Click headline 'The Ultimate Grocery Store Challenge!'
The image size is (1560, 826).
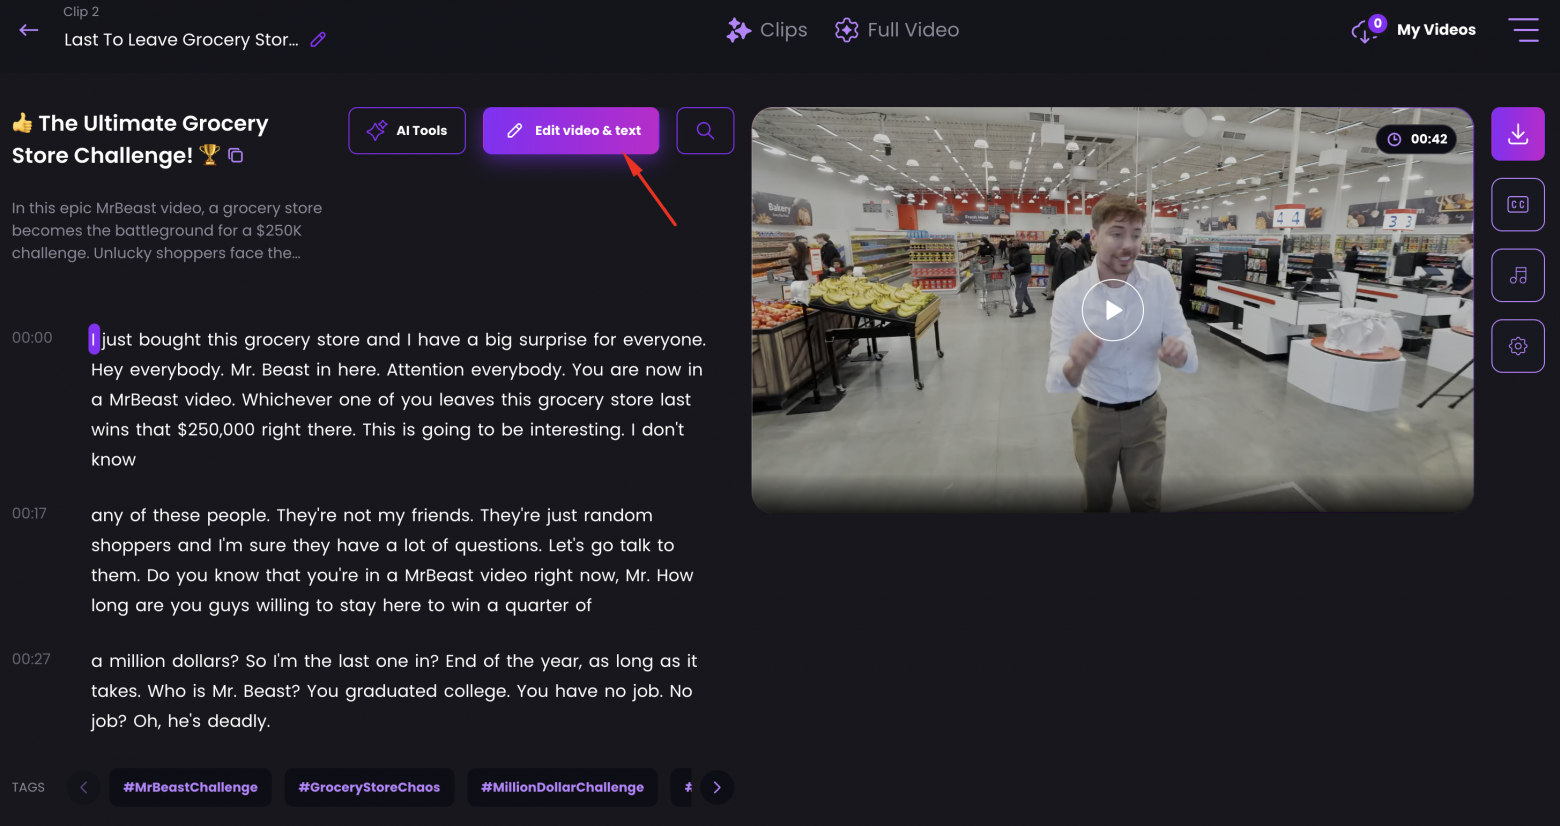point(140,139)
